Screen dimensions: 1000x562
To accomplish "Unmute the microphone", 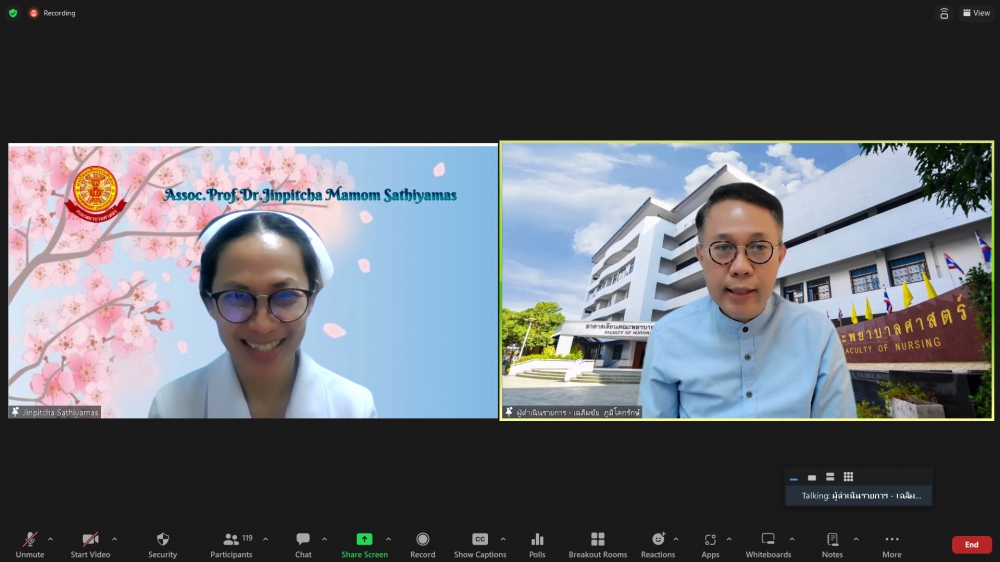I will pyautogui.click(x=30, y=544).
